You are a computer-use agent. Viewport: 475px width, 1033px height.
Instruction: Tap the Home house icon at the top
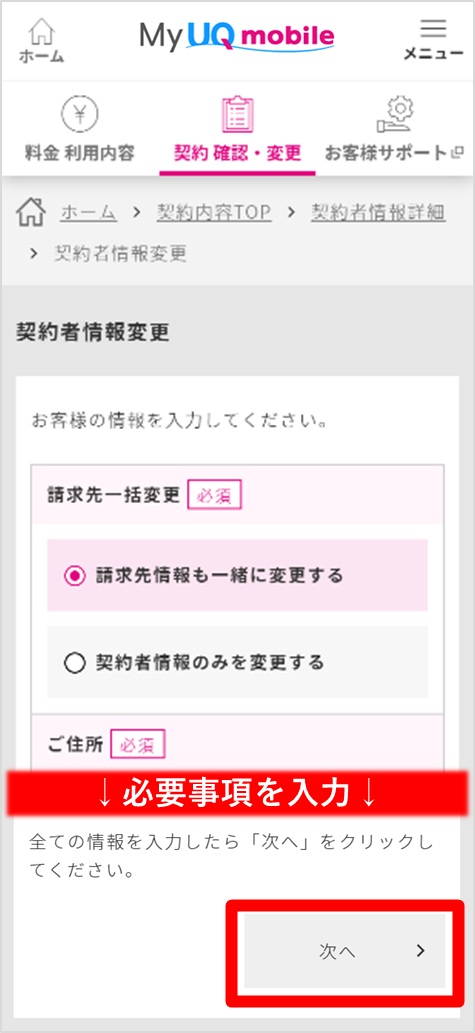(x=43, y=31)
